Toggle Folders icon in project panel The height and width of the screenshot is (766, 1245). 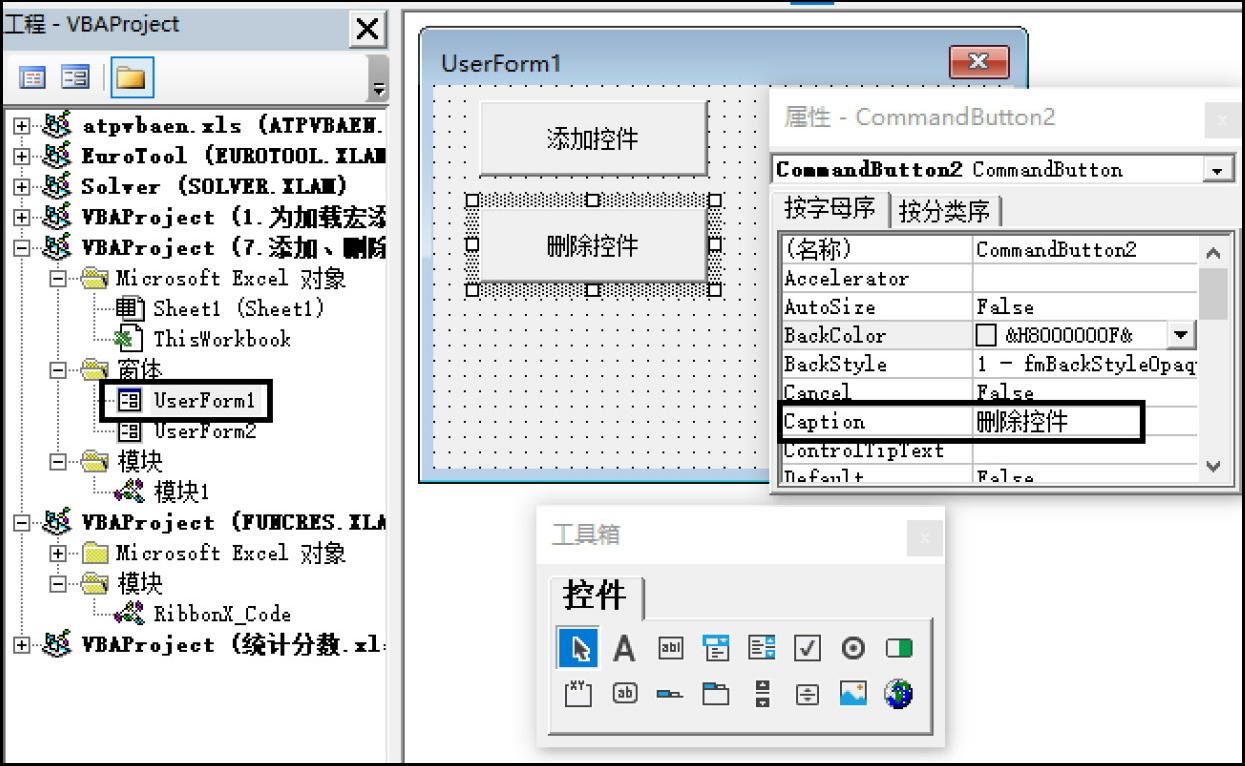[x=132, y=78]
